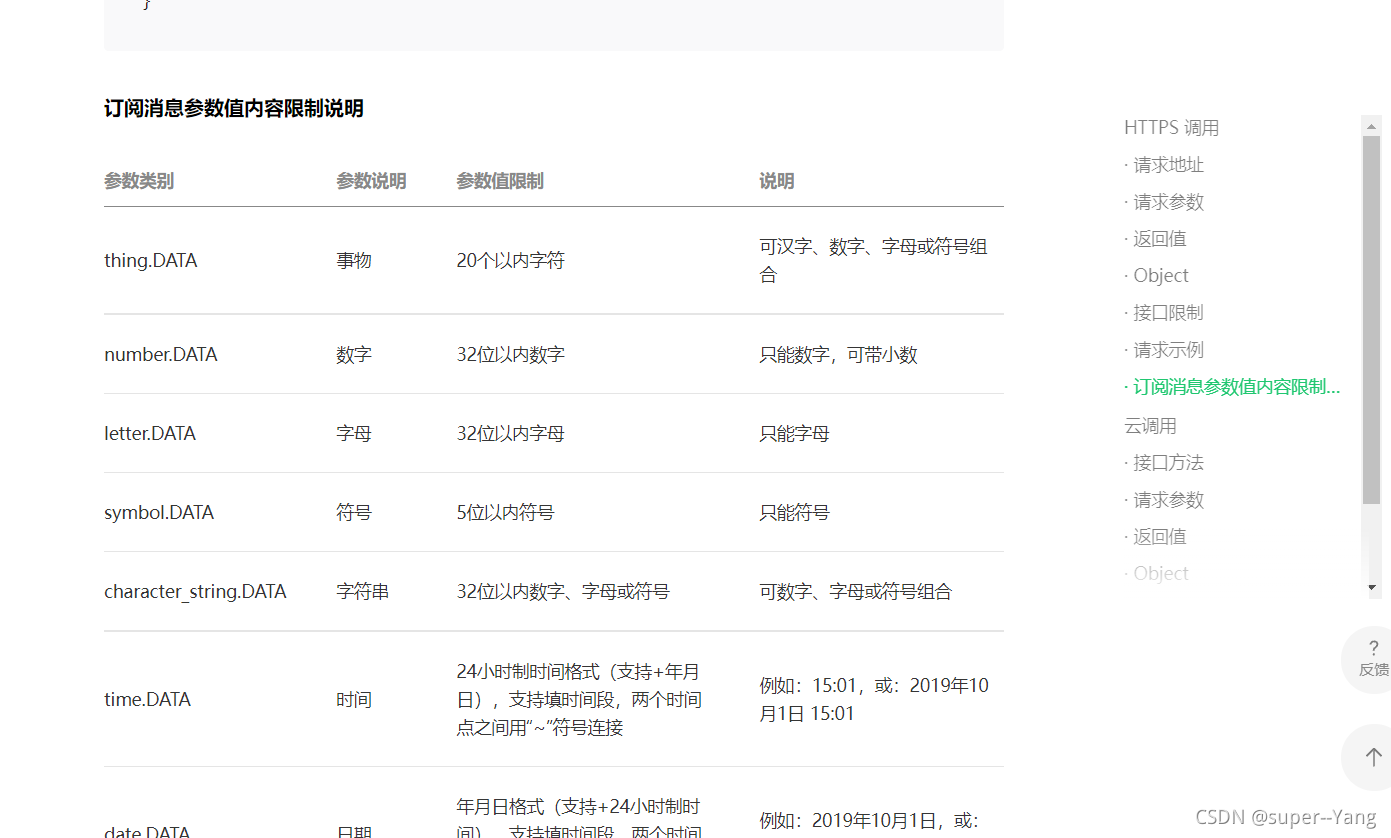The width and height of the screenshot is (1391, 838).
Task: Click the 字符串 description cell
Action: [x=363, y=592]
